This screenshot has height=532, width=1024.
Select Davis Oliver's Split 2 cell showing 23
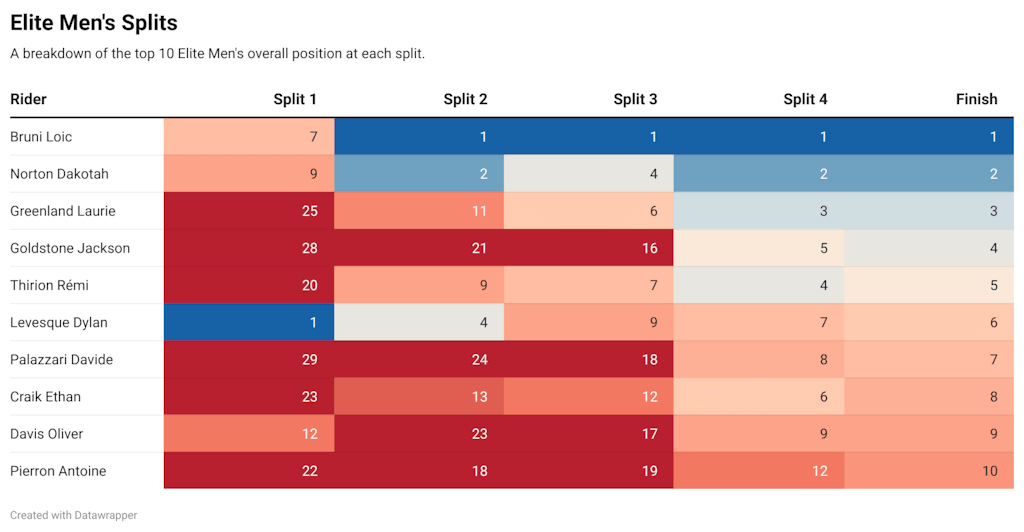pos(419,434)
